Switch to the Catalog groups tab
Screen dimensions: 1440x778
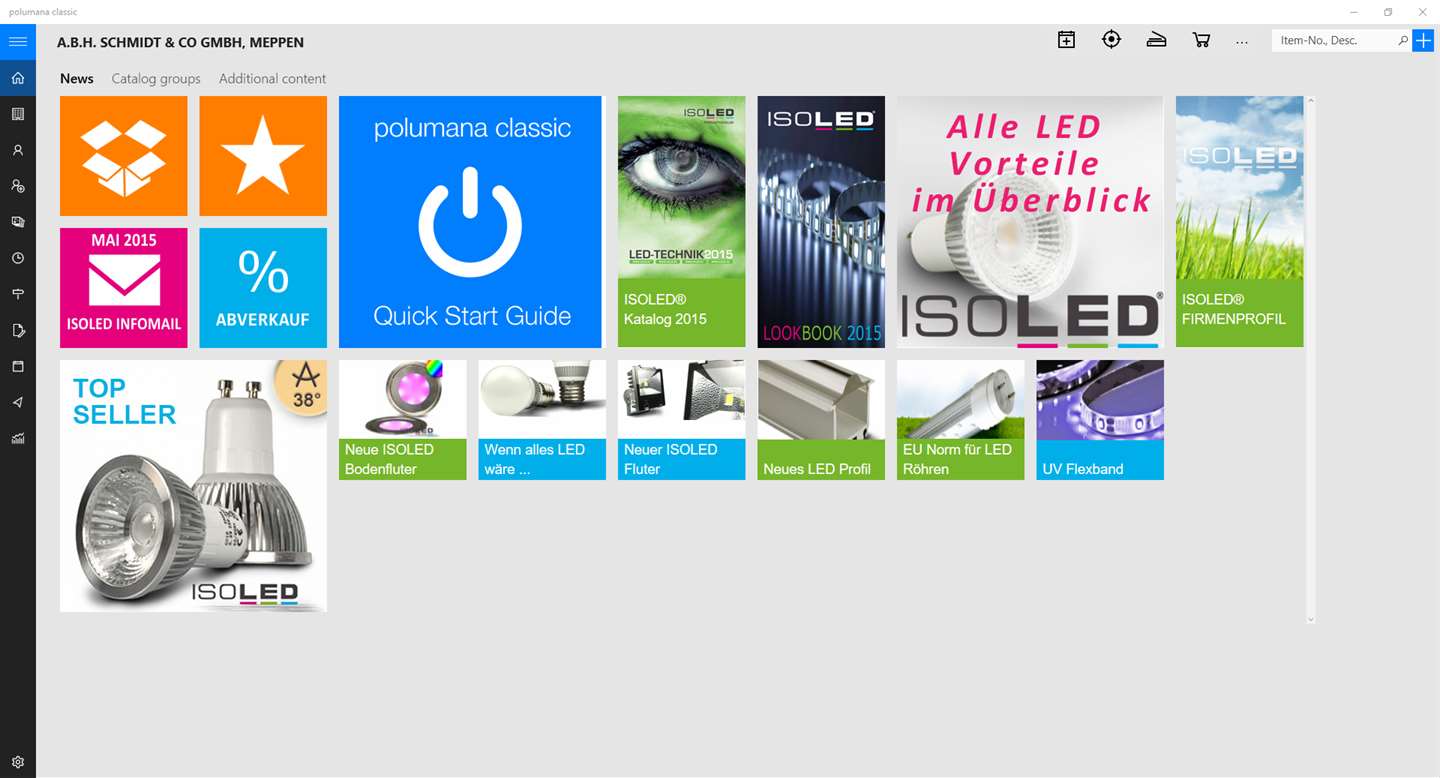(156, 78)
